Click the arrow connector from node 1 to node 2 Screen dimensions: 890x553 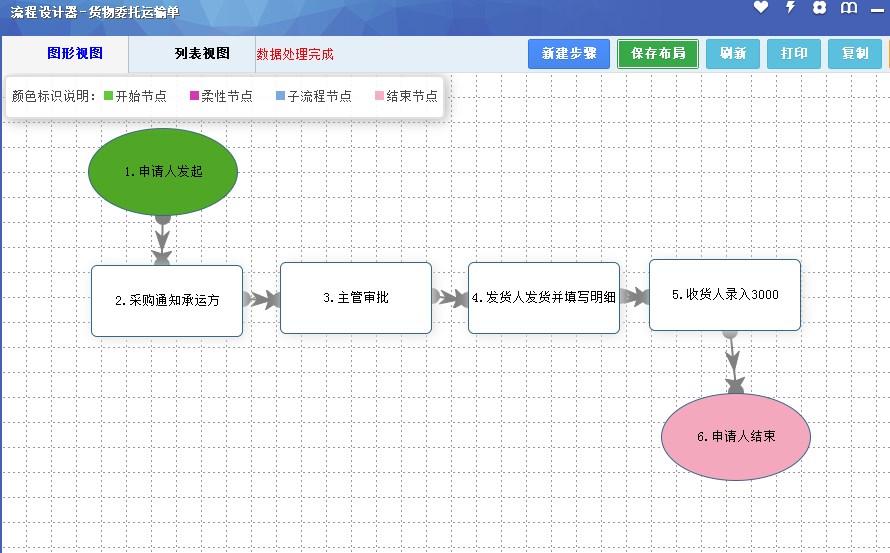pos(162,240)
